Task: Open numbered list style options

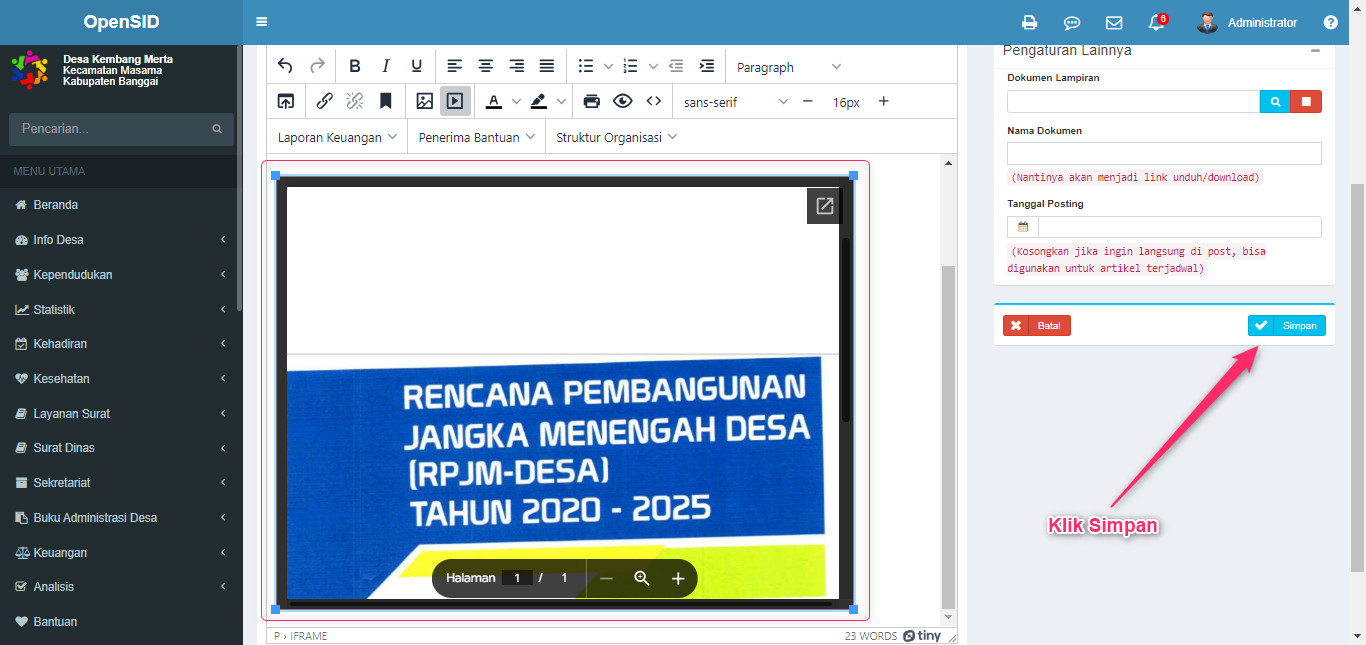Action: 653,66
